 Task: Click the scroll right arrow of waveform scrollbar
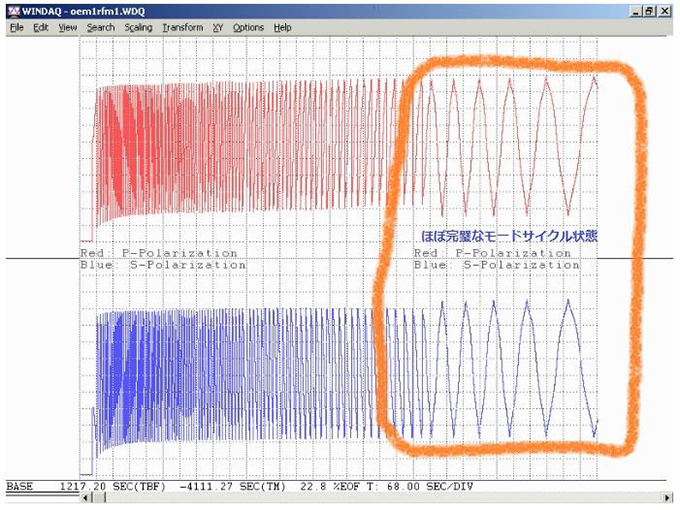(x=667, y=497)
